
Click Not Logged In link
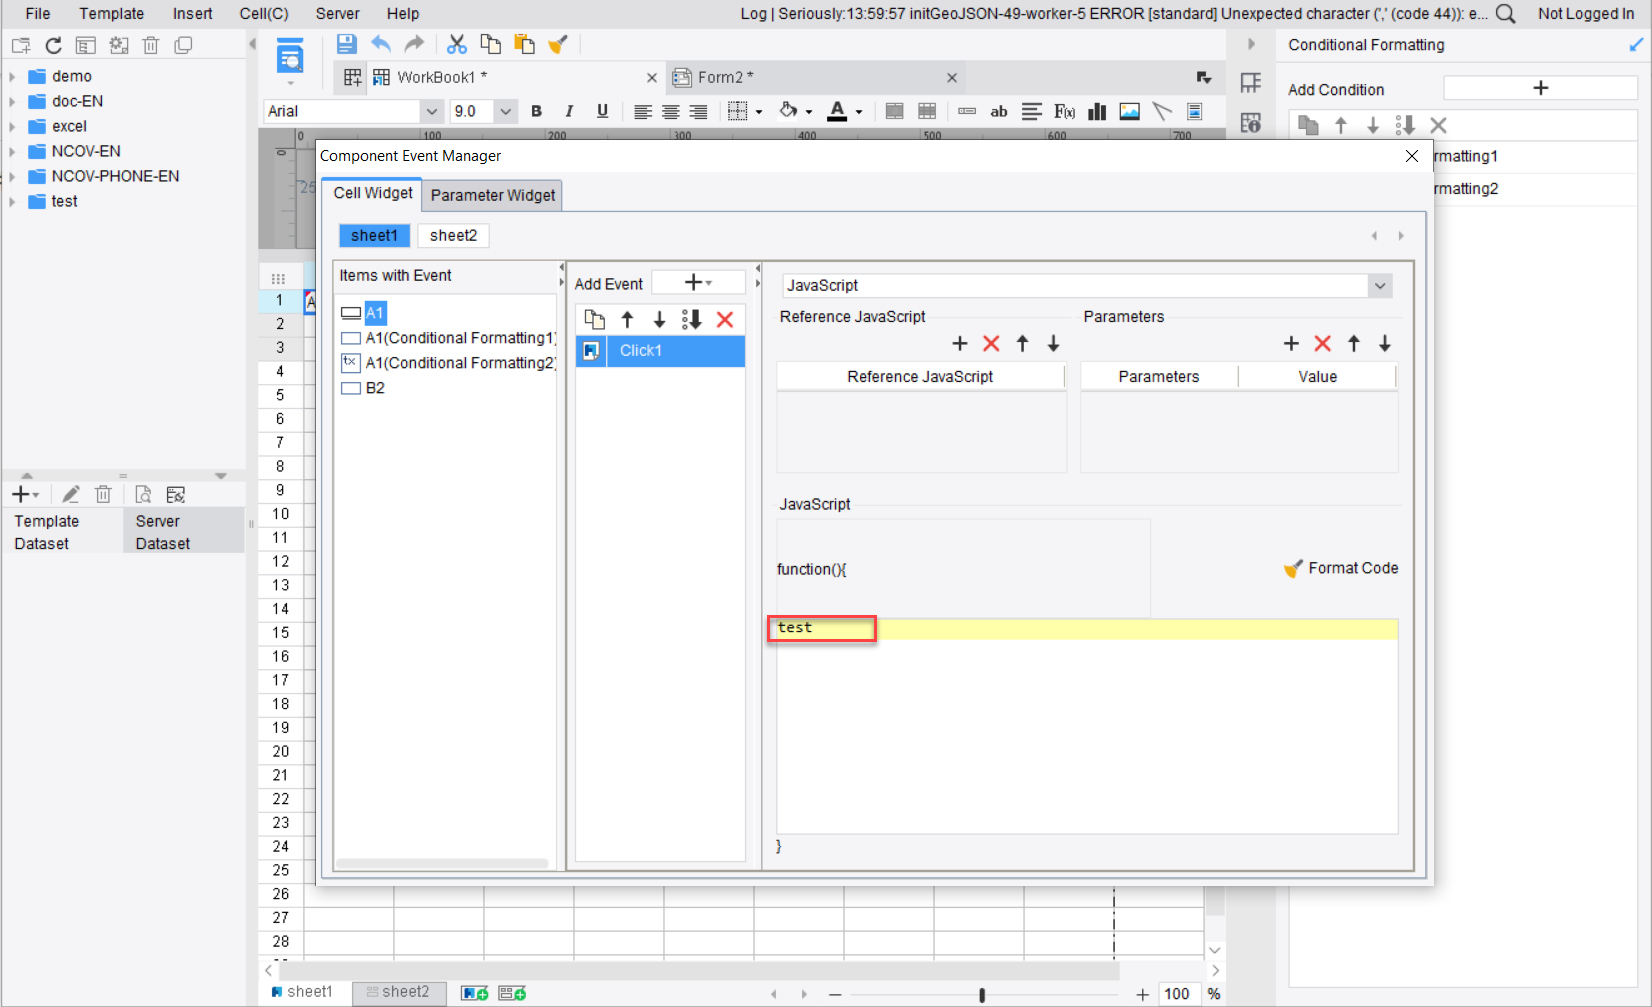1586,13
